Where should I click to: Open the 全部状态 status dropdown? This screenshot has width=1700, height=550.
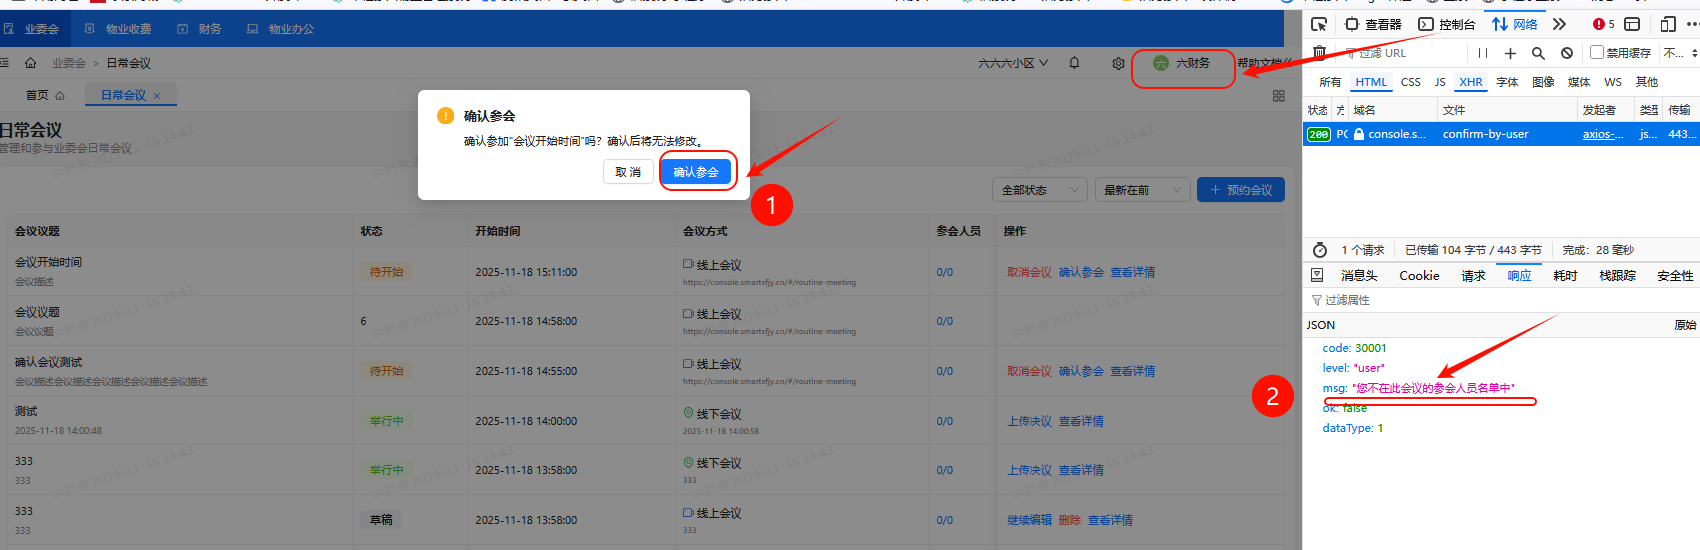pyautogui.click(x=1041, y=190)
